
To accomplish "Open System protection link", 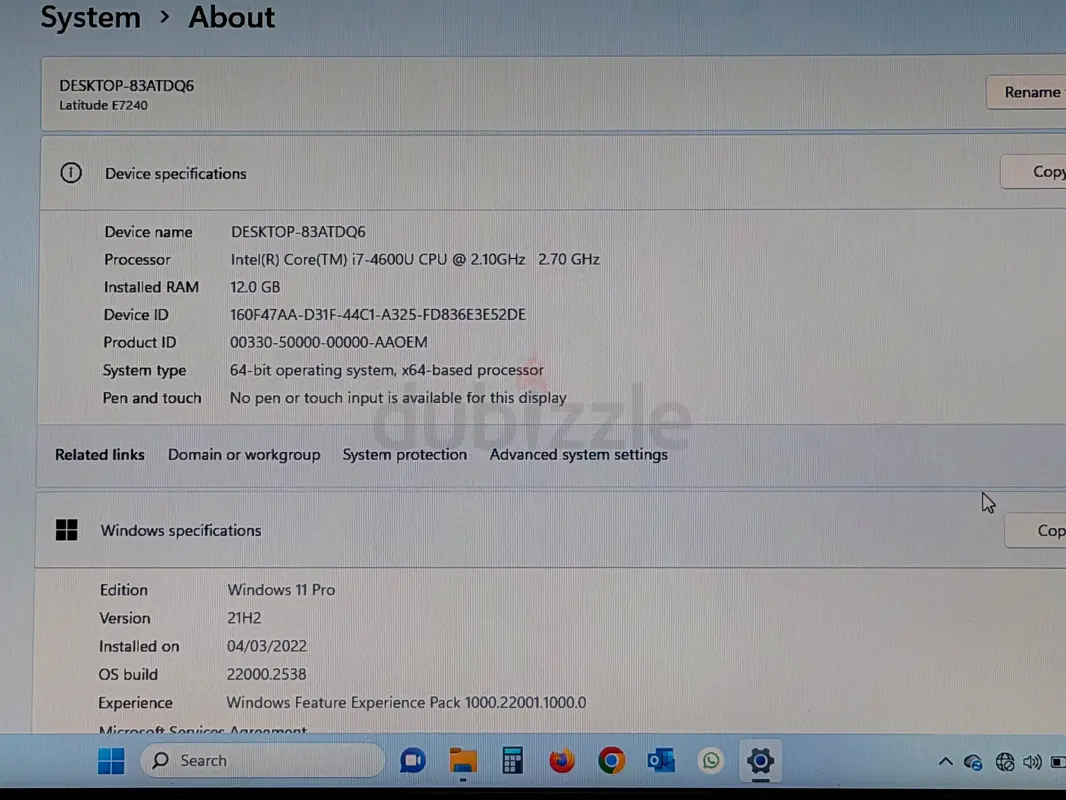I will coord(405,455).
